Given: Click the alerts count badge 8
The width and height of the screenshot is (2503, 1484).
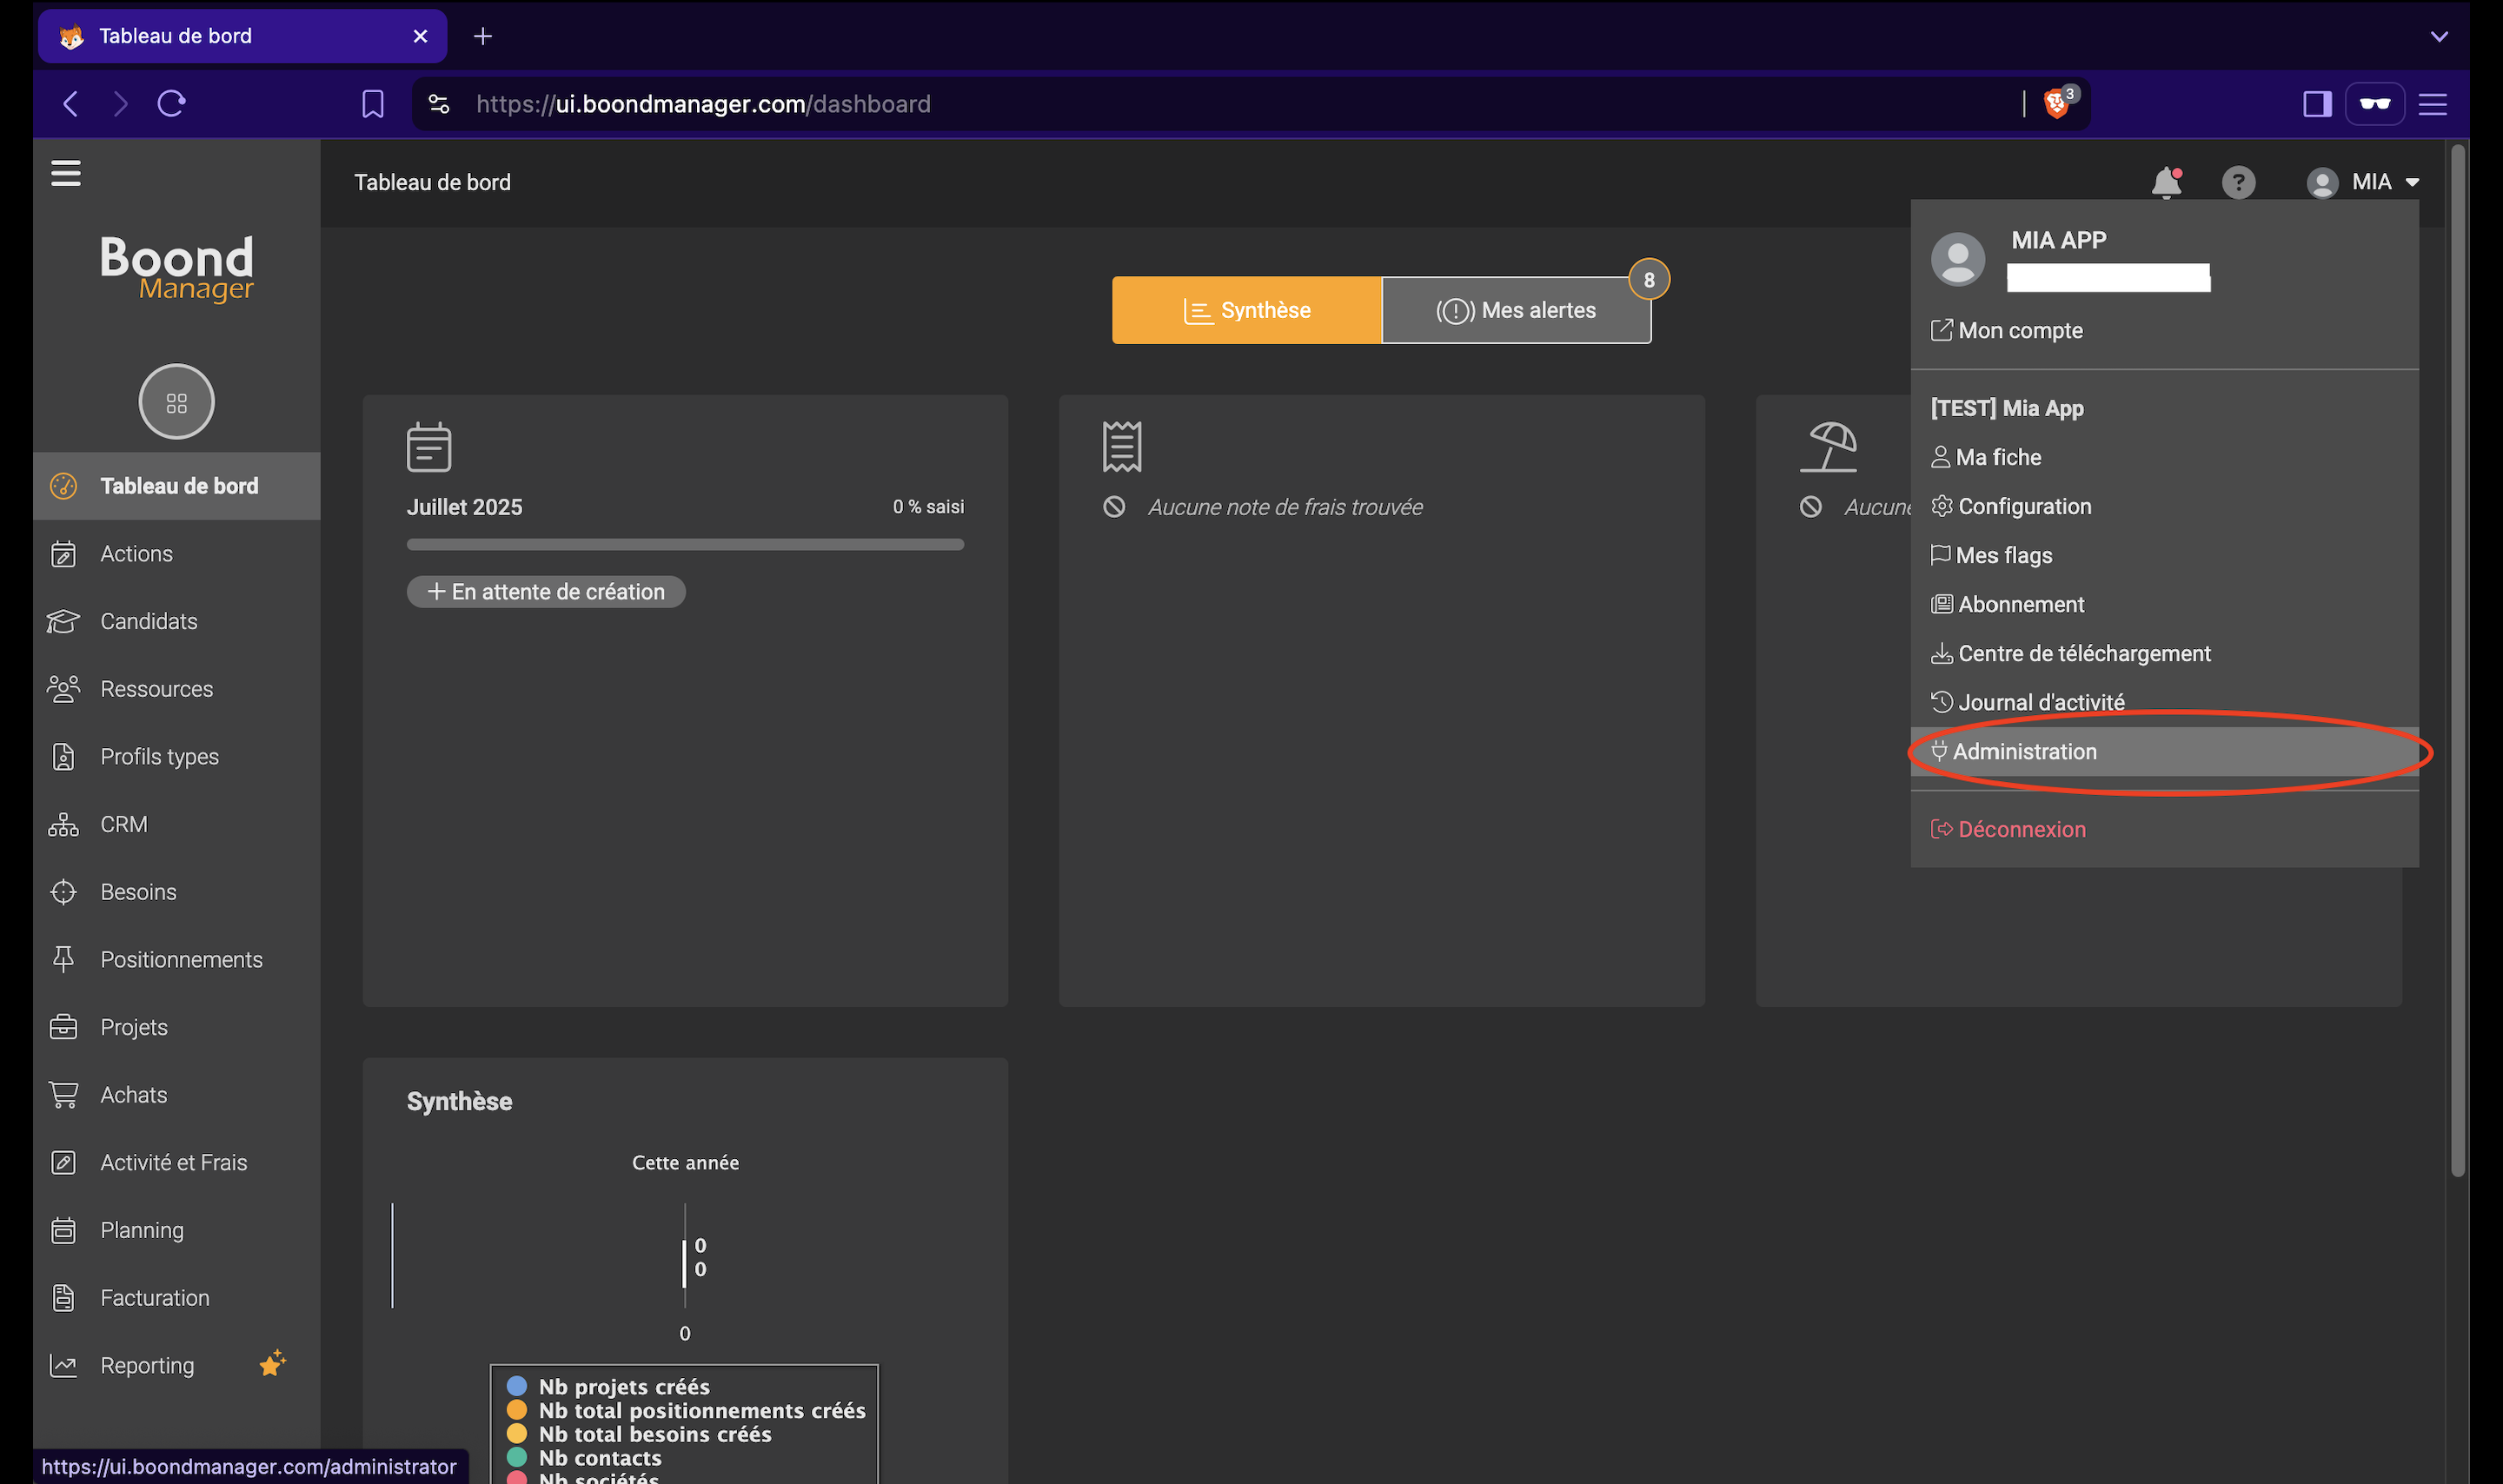Looking at the screenshot, I should point(1649,280).
